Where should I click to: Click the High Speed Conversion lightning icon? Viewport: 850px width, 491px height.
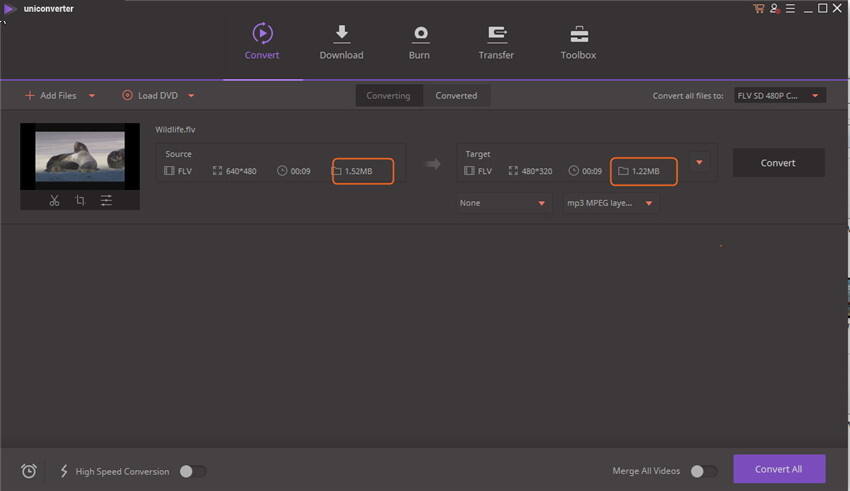[x=64, y=471]
